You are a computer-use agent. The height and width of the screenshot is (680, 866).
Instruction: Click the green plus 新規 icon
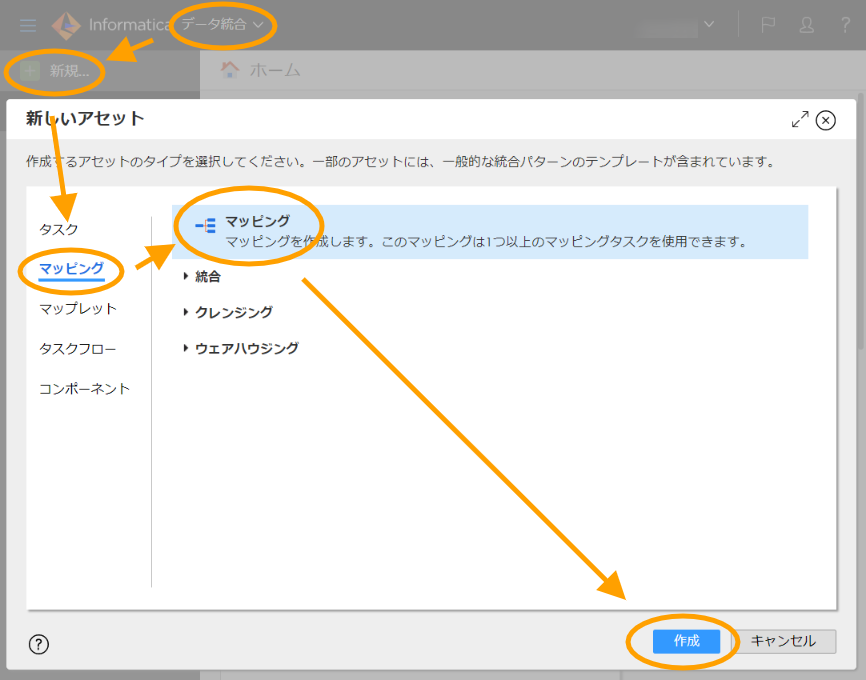[30, 71]
